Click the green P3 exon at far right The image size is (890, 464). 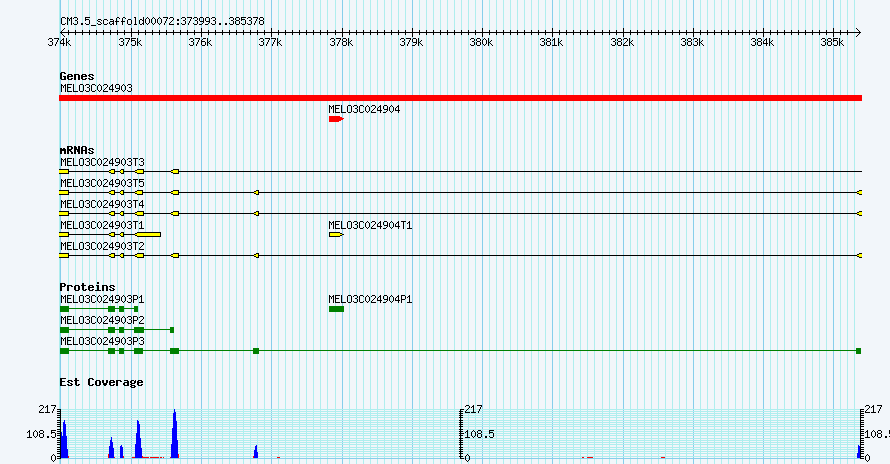point(859,351)
